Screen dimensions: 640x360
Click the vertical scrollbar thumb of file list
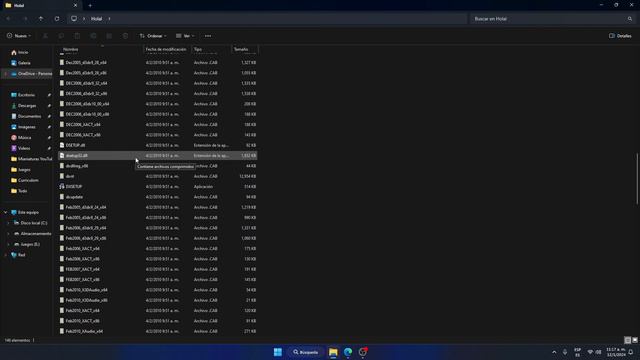click(637, 178)
